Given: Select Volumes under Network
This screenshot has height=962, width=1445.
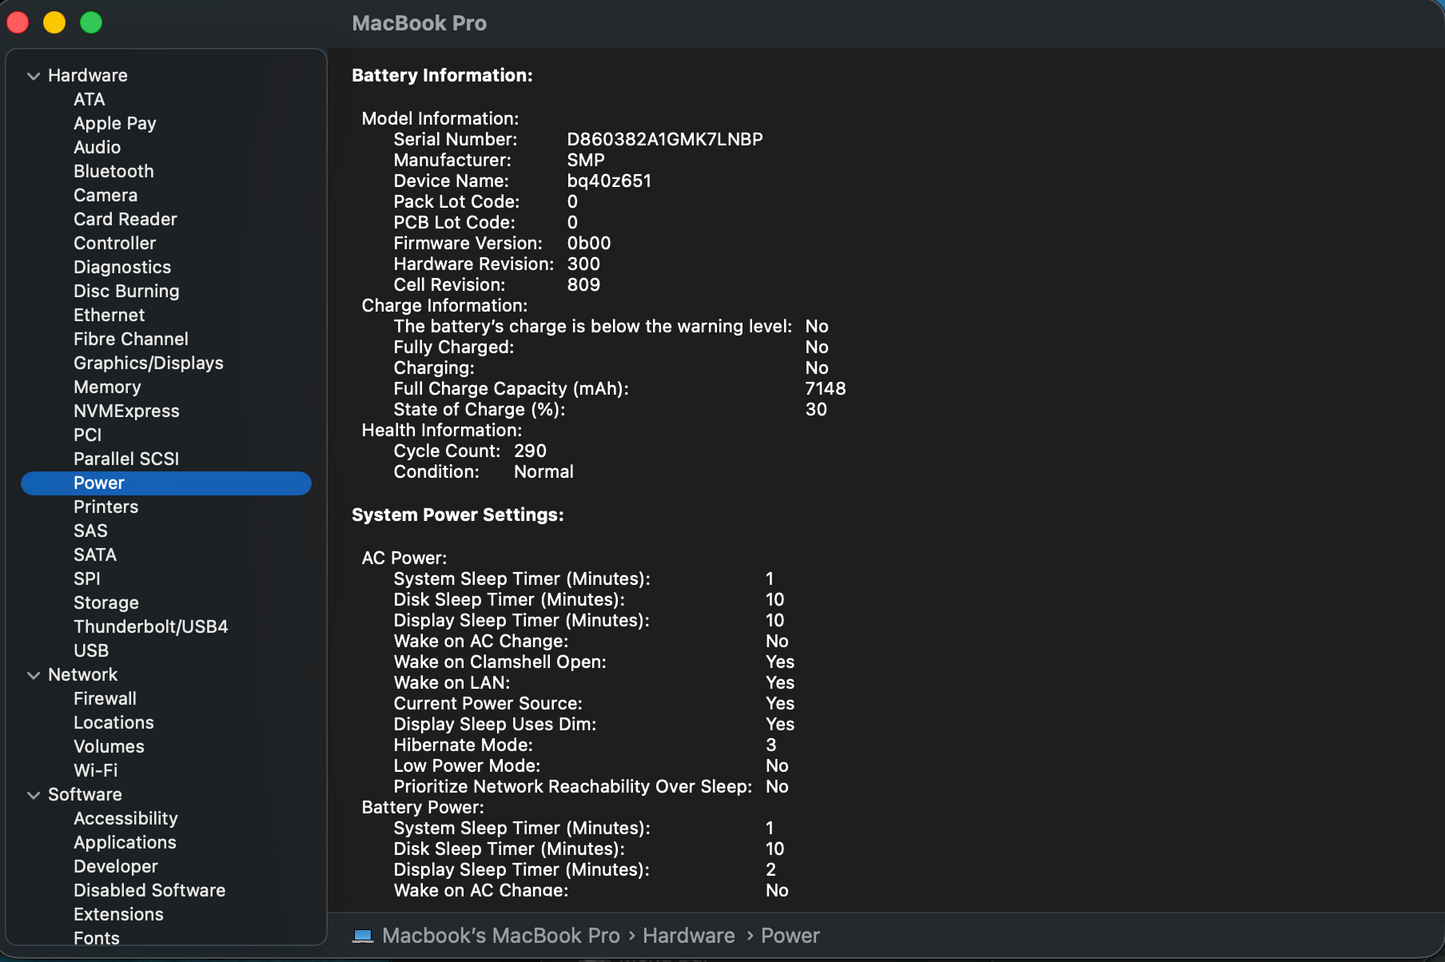Looking at the screenshot, I should (x=109, y=747).
